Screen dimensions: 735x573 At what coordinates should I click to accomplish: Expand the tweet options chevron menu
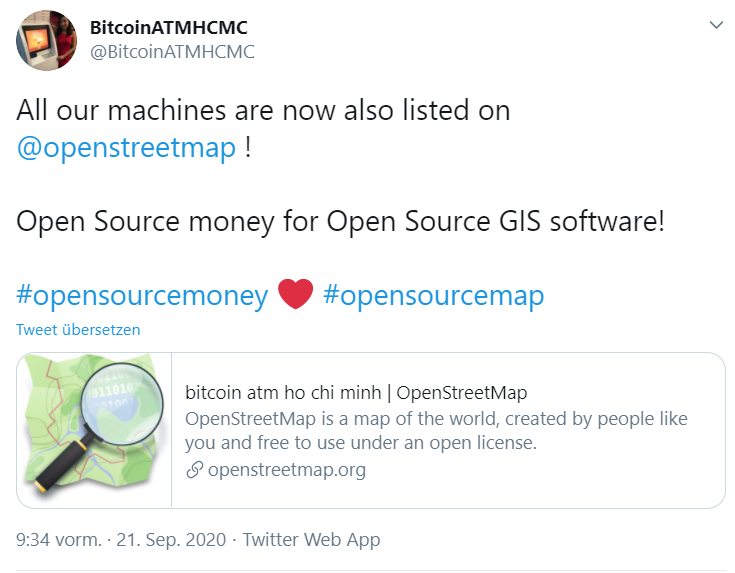[x=715, y=25]
